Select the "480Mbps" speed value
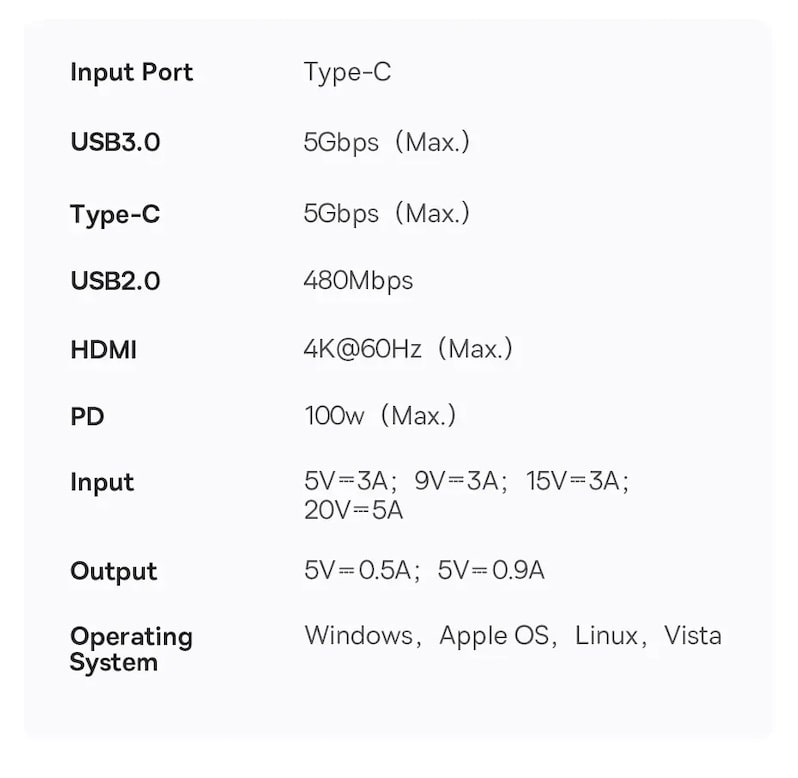The height and width of the screenshot is (778, 798). tap(358, 281)
